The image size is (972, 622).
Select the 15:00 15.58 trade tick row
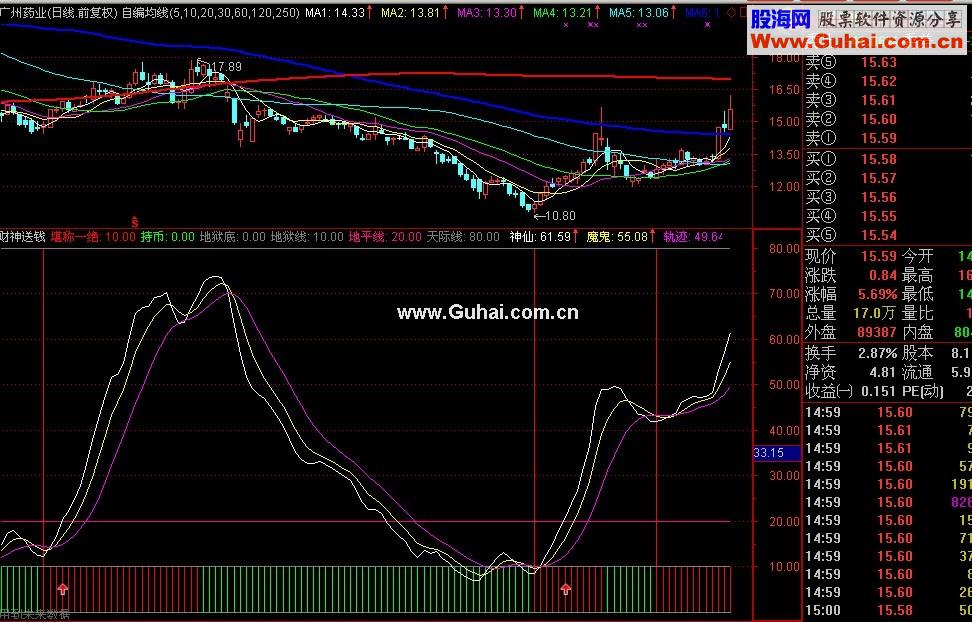click(888, 610)
